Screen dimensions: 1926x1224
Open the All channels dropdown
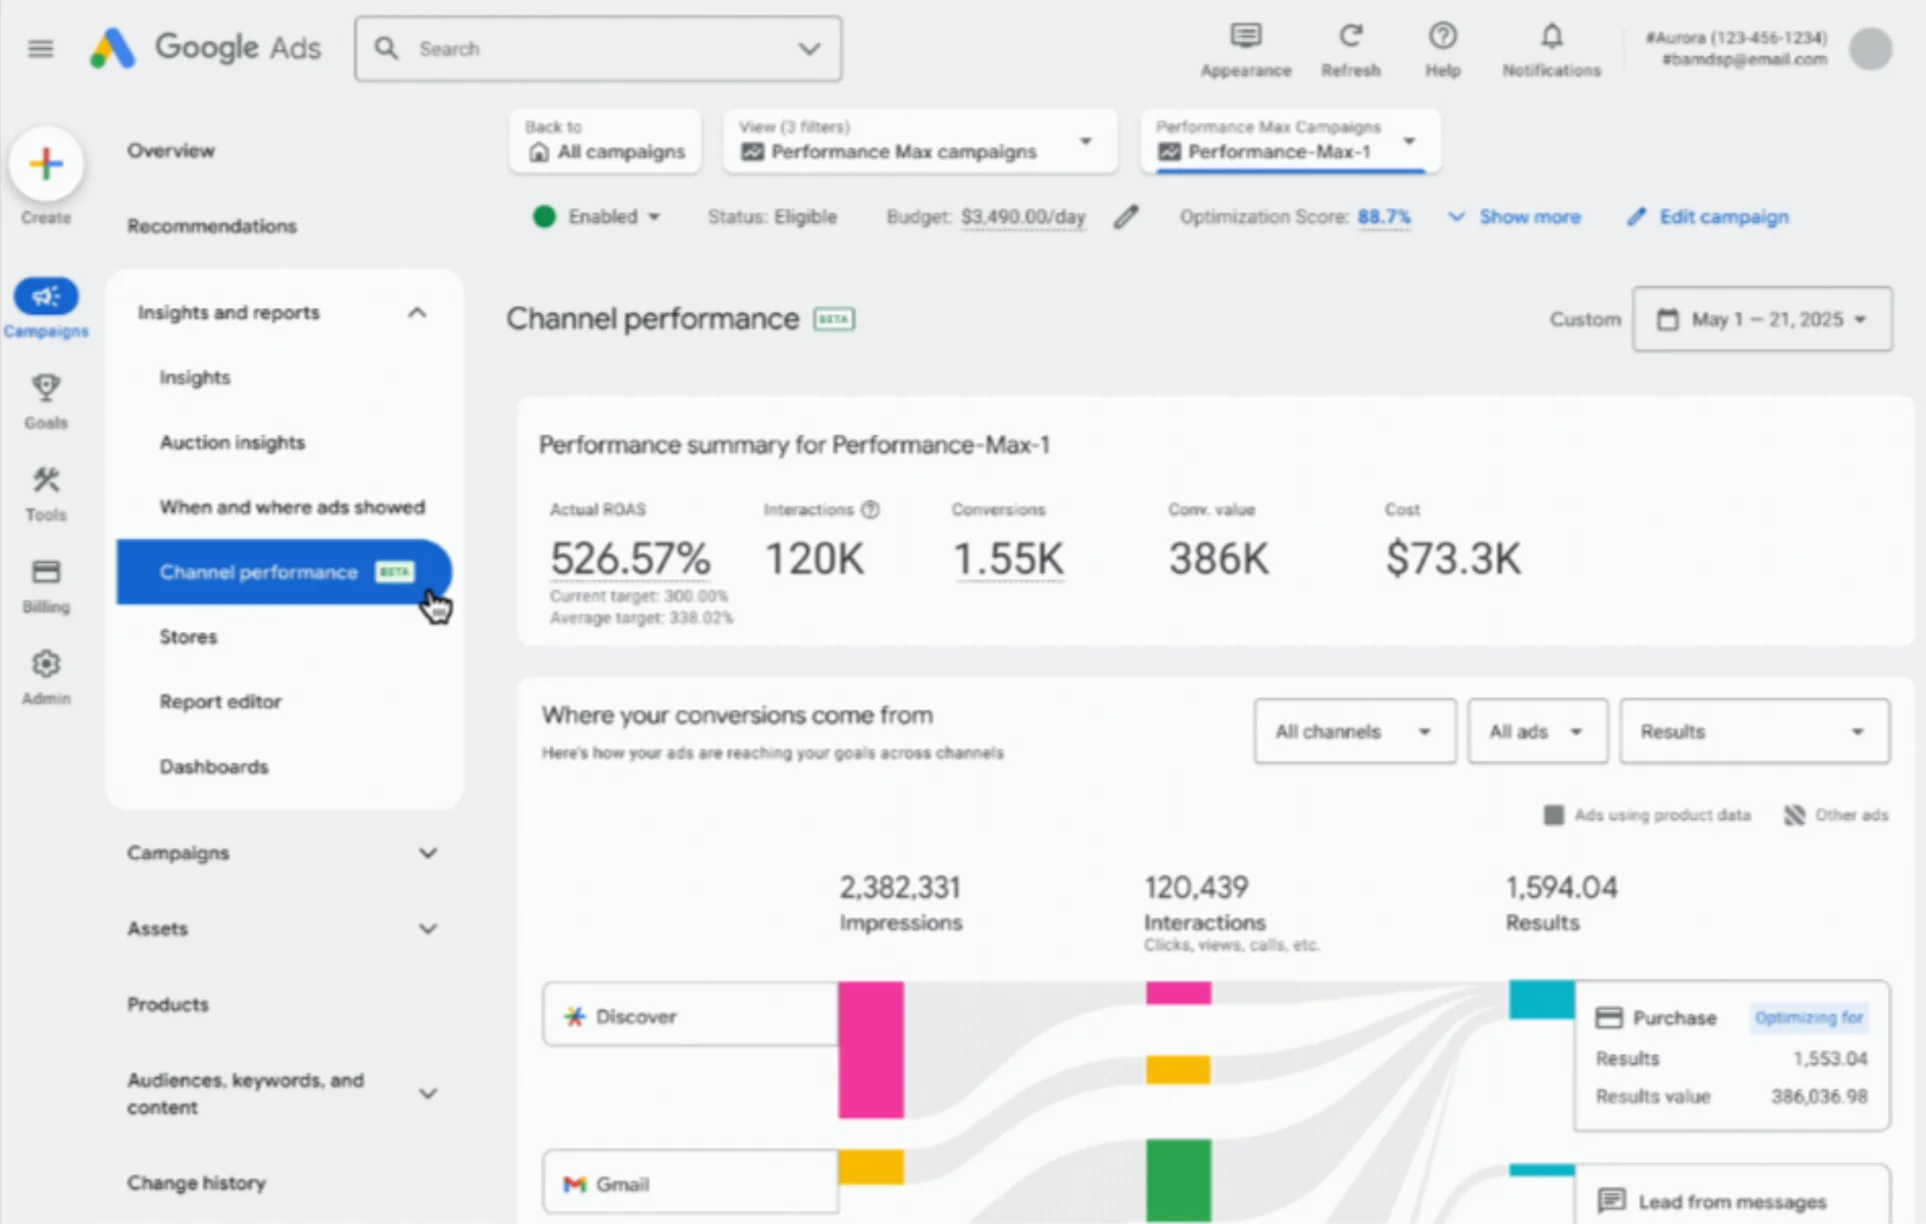(x=1354, y=731)
